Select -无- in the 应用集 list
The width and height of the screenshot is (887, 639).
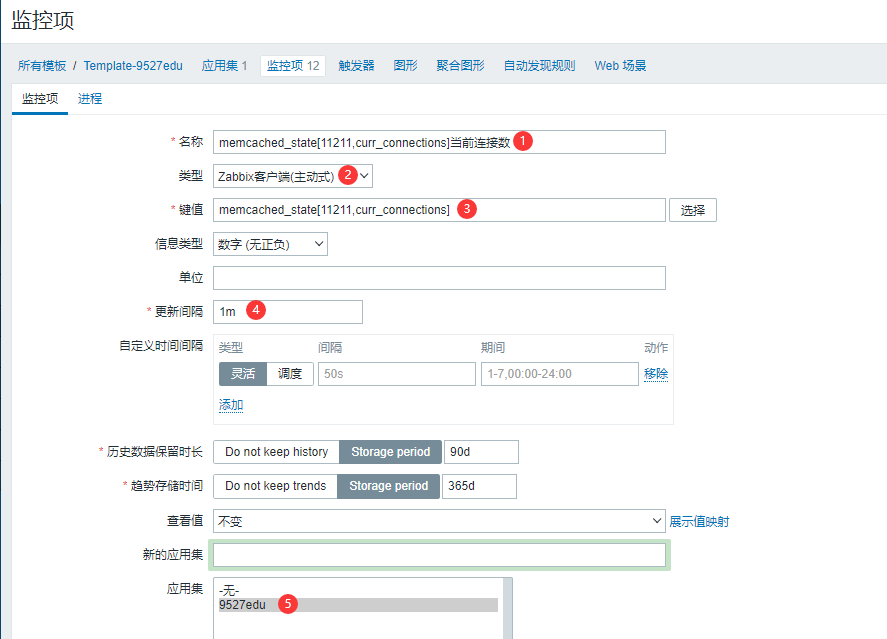point(358,591)
